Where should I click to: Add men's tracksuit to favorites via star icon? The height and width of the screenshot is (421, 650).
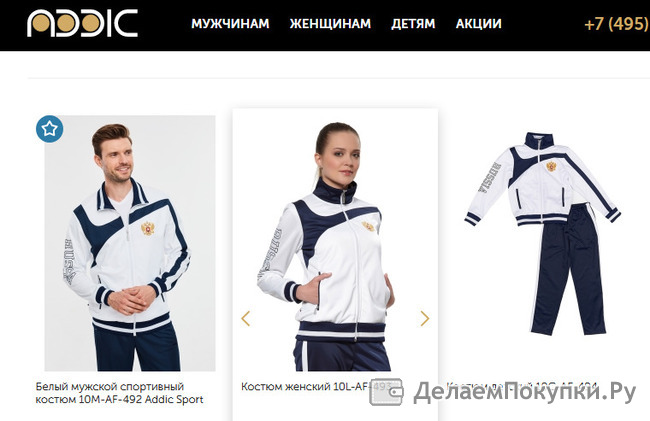[x=50, y=129]
